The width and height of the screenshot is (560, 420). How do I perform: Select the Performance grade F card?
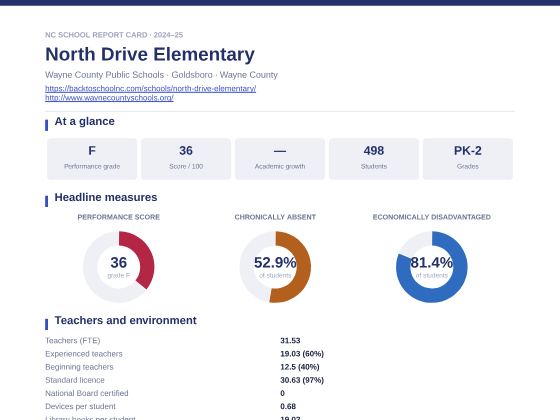(x=92, y=159)
